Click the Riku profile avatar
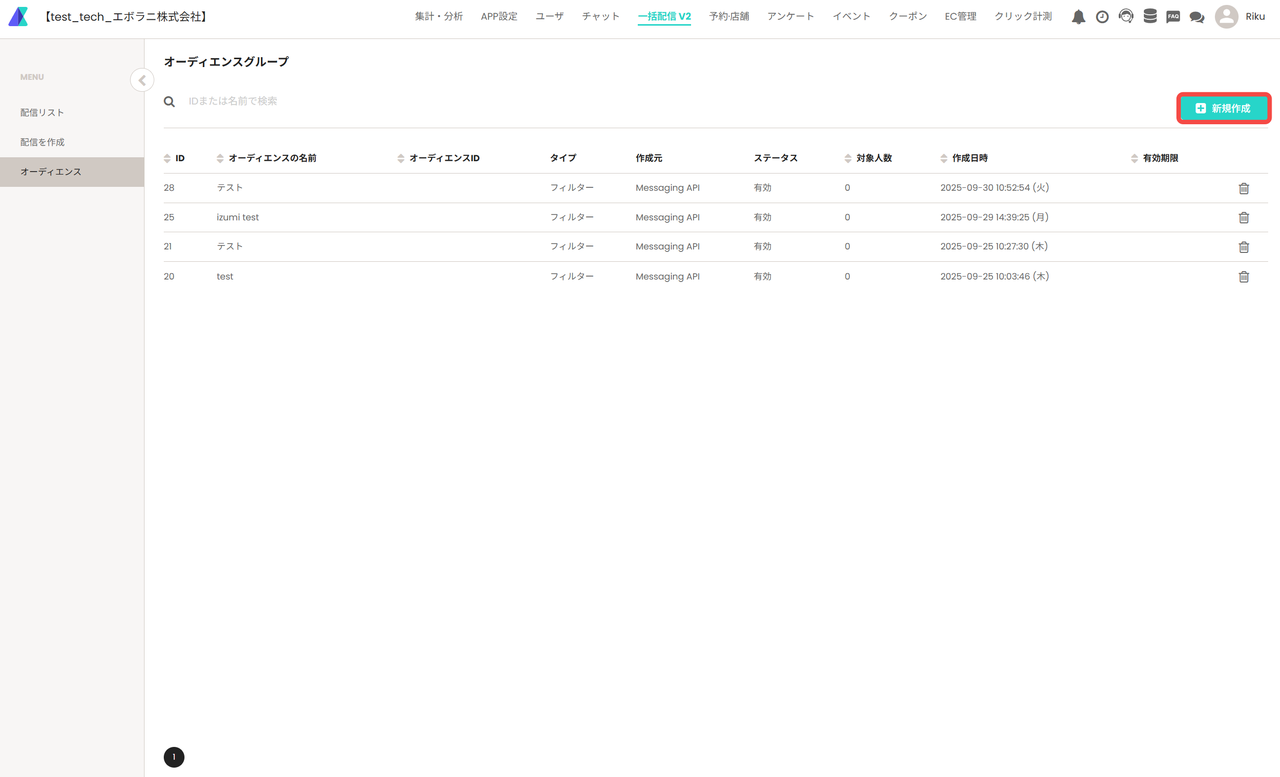This screenshot has height=777, width=1280. pos(1226,17)
